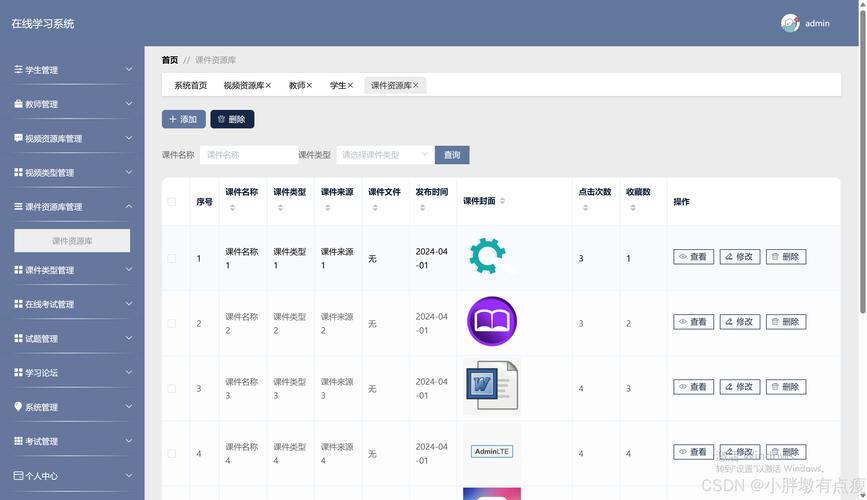Click the 在线考试管理 grid icon
The width and height of the screenshot is (867, 500).
pos(18,304)
